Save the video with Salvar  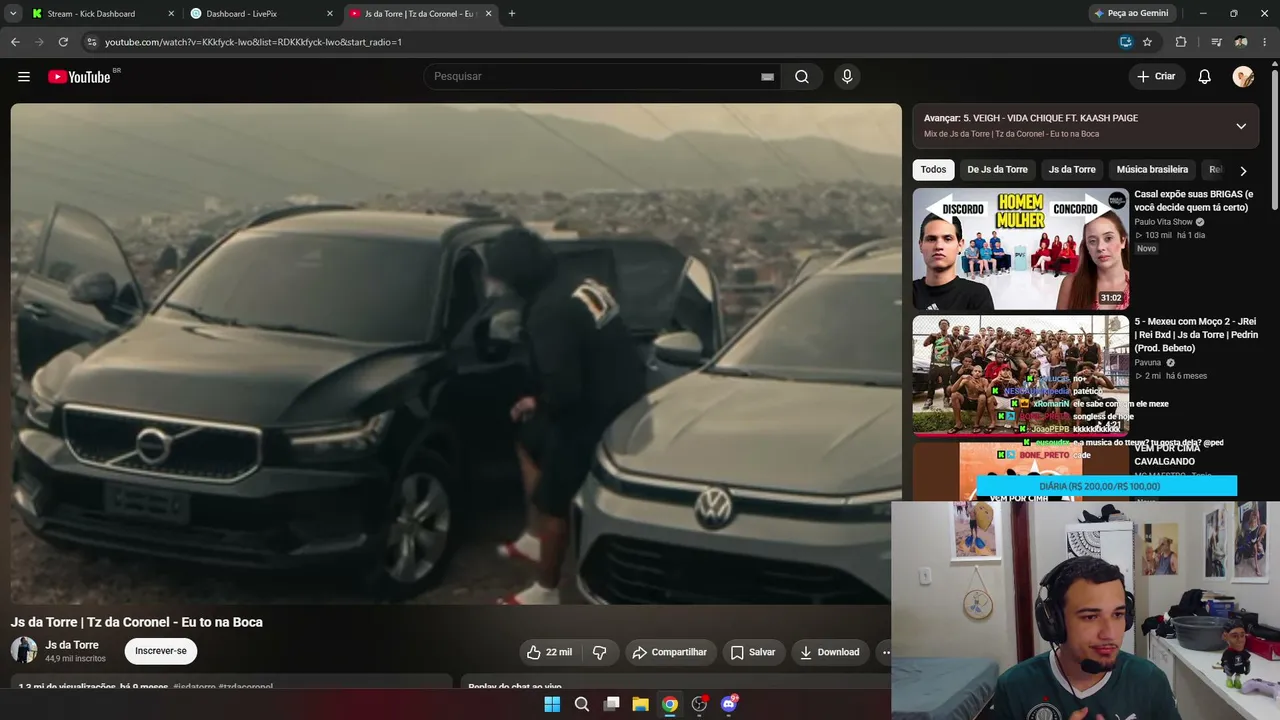752,652
